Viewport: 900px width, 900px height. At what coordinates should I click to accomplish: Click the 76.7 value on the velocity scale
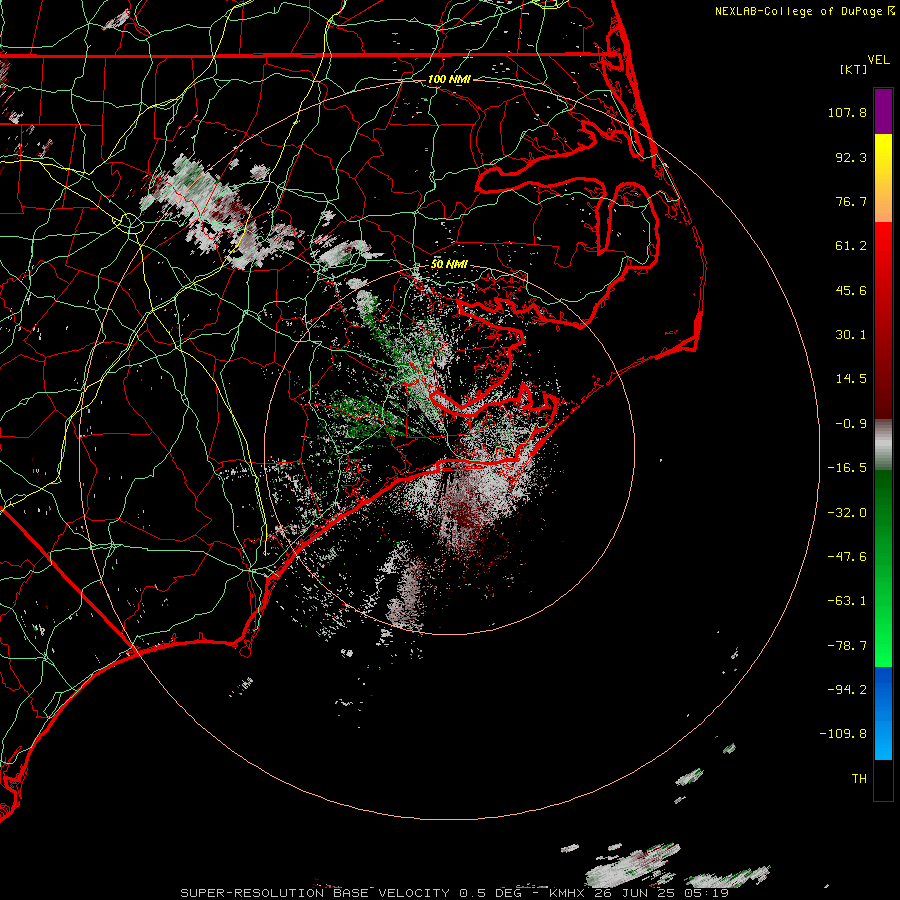click(851, 201)
